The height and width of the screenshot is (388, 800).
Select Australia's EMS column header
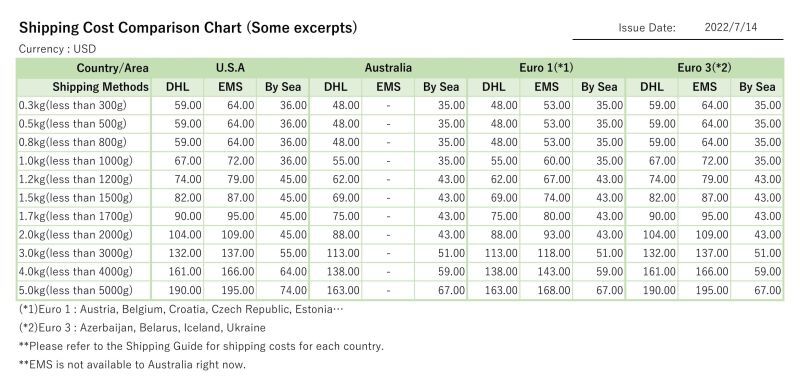tap(388, 87)
